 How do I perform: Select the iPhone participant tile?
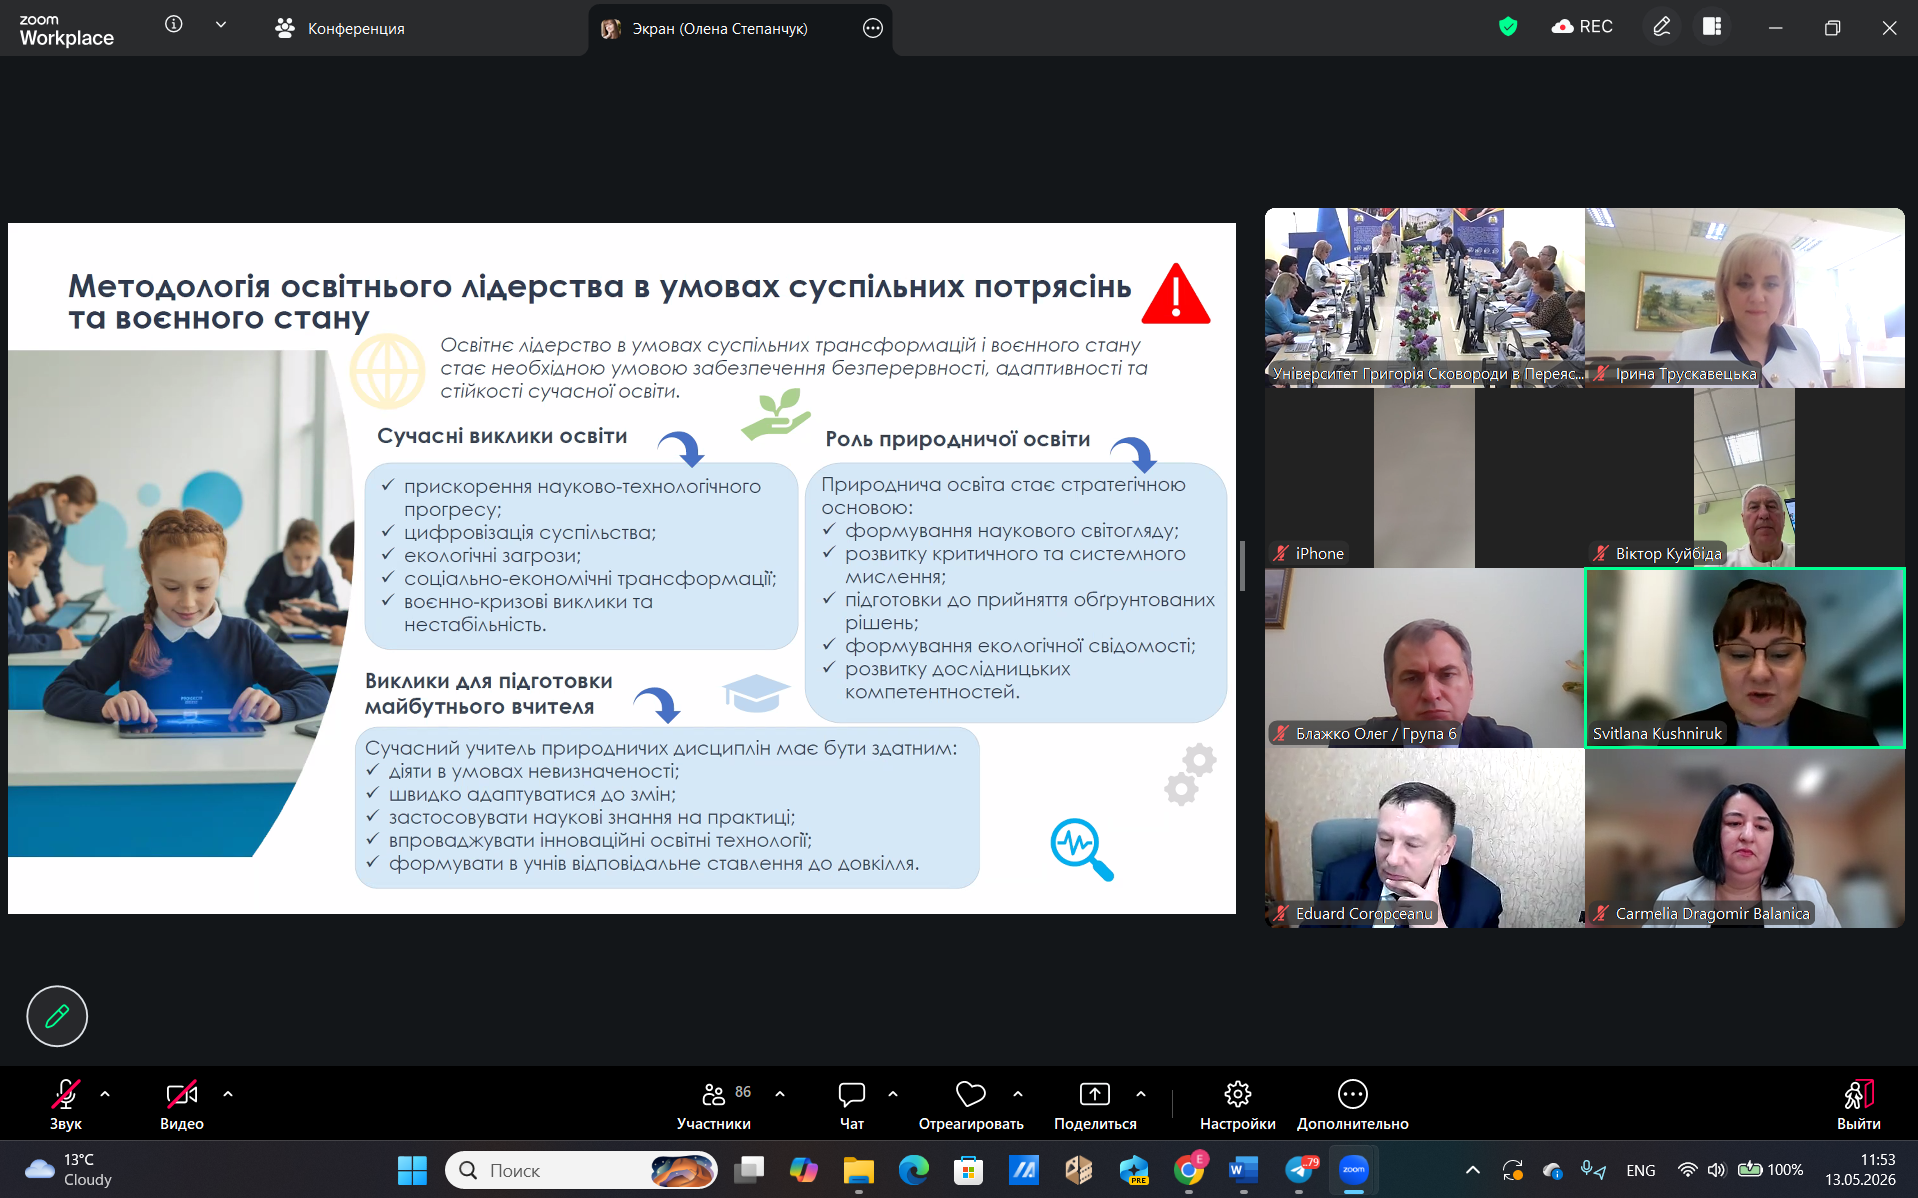click(x=1425, y=478)
